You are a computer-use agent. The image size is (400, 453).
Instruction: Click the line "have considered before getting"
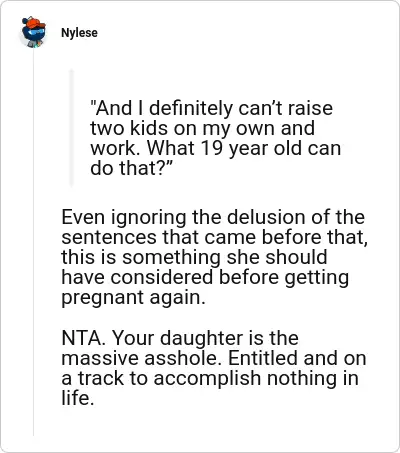point(205,278)
